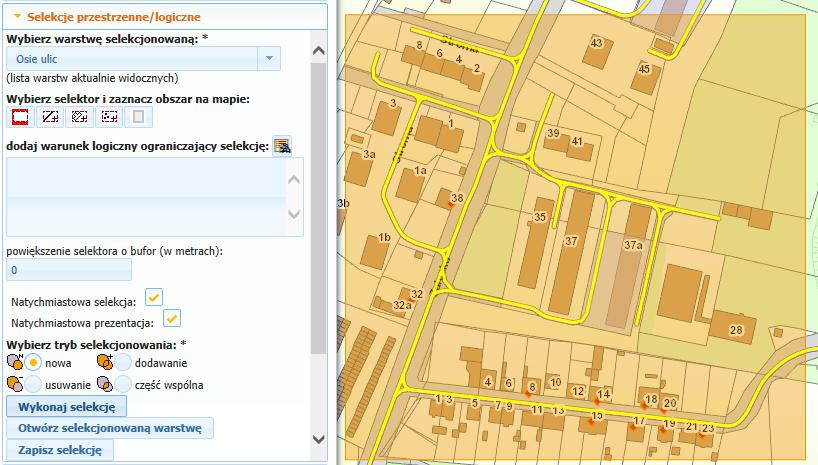The height and width of the screenshot is (465, 818).
Task: Click building labeled 1b on the map
Action: point(377,252)
